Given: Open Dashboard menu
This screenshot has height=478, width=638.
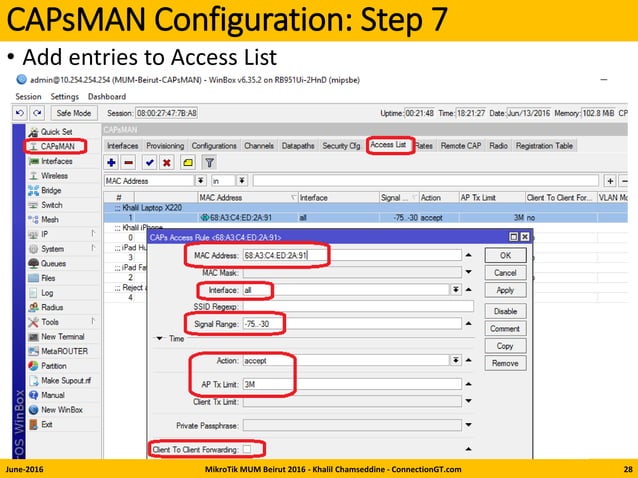Looking at the screenshot, I should click(x=107, y=96).
